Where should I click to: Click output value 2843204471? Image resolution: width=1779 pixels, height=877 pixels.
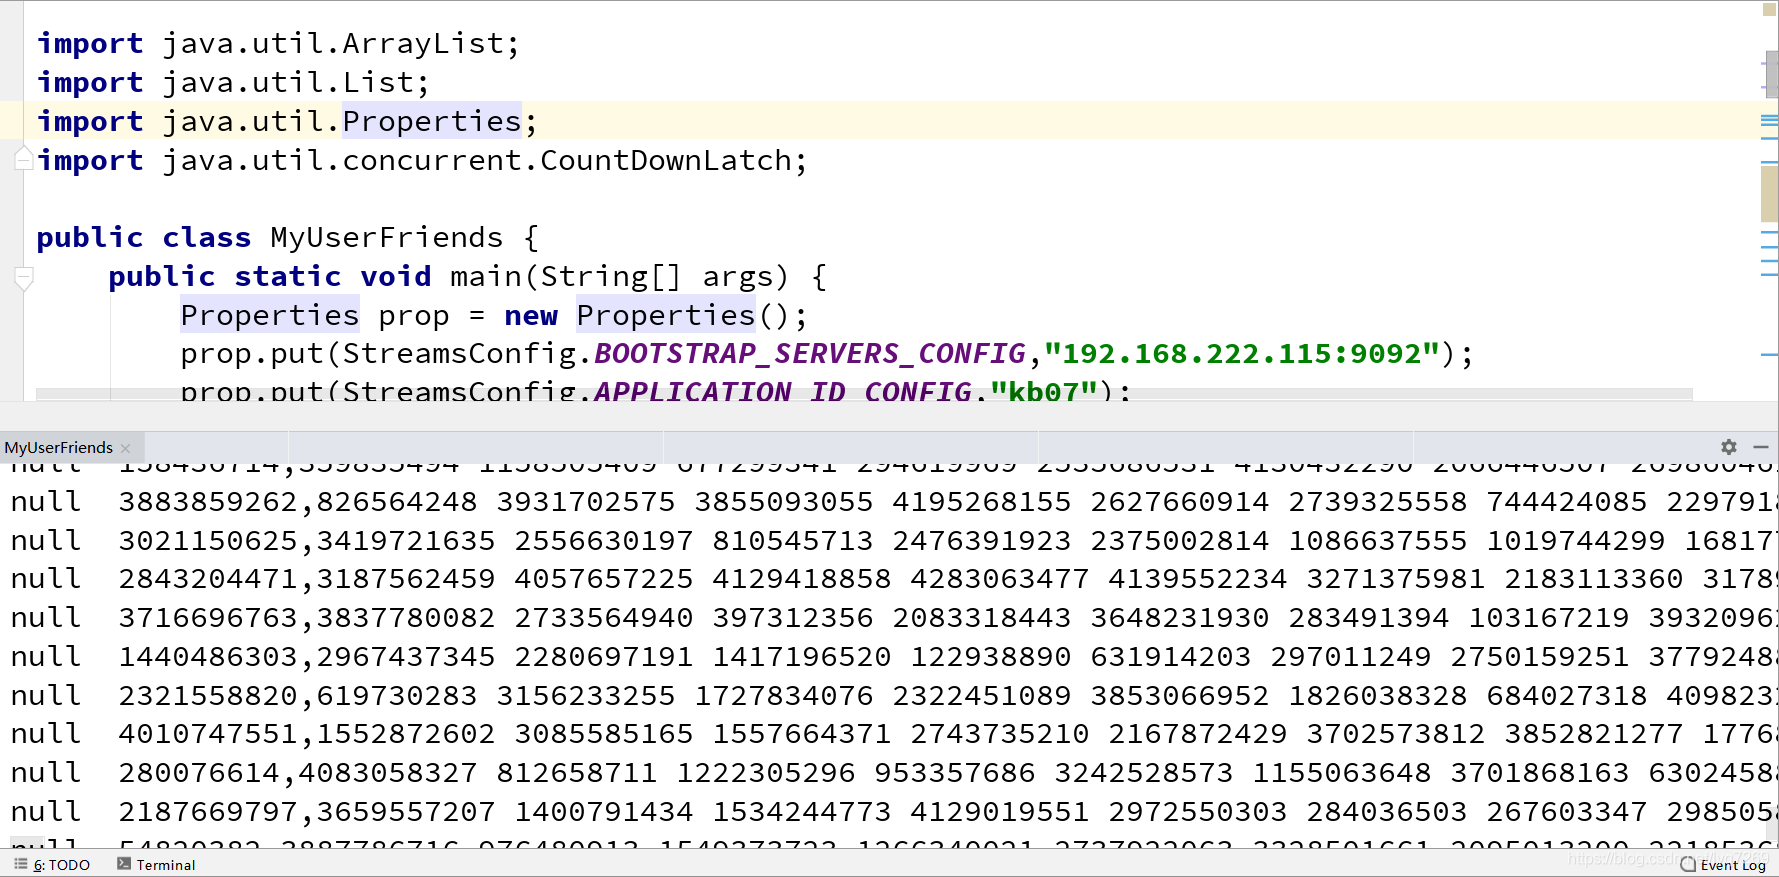(x=208, y=578)
